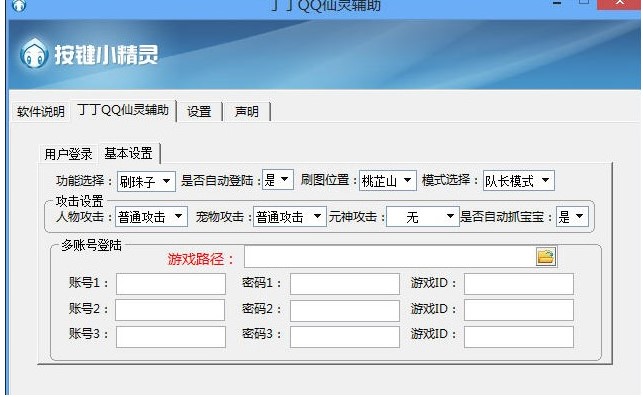Viewport: 643px width, 397px height.
Task: Click the 账号3 label
Action: (89, 334)
